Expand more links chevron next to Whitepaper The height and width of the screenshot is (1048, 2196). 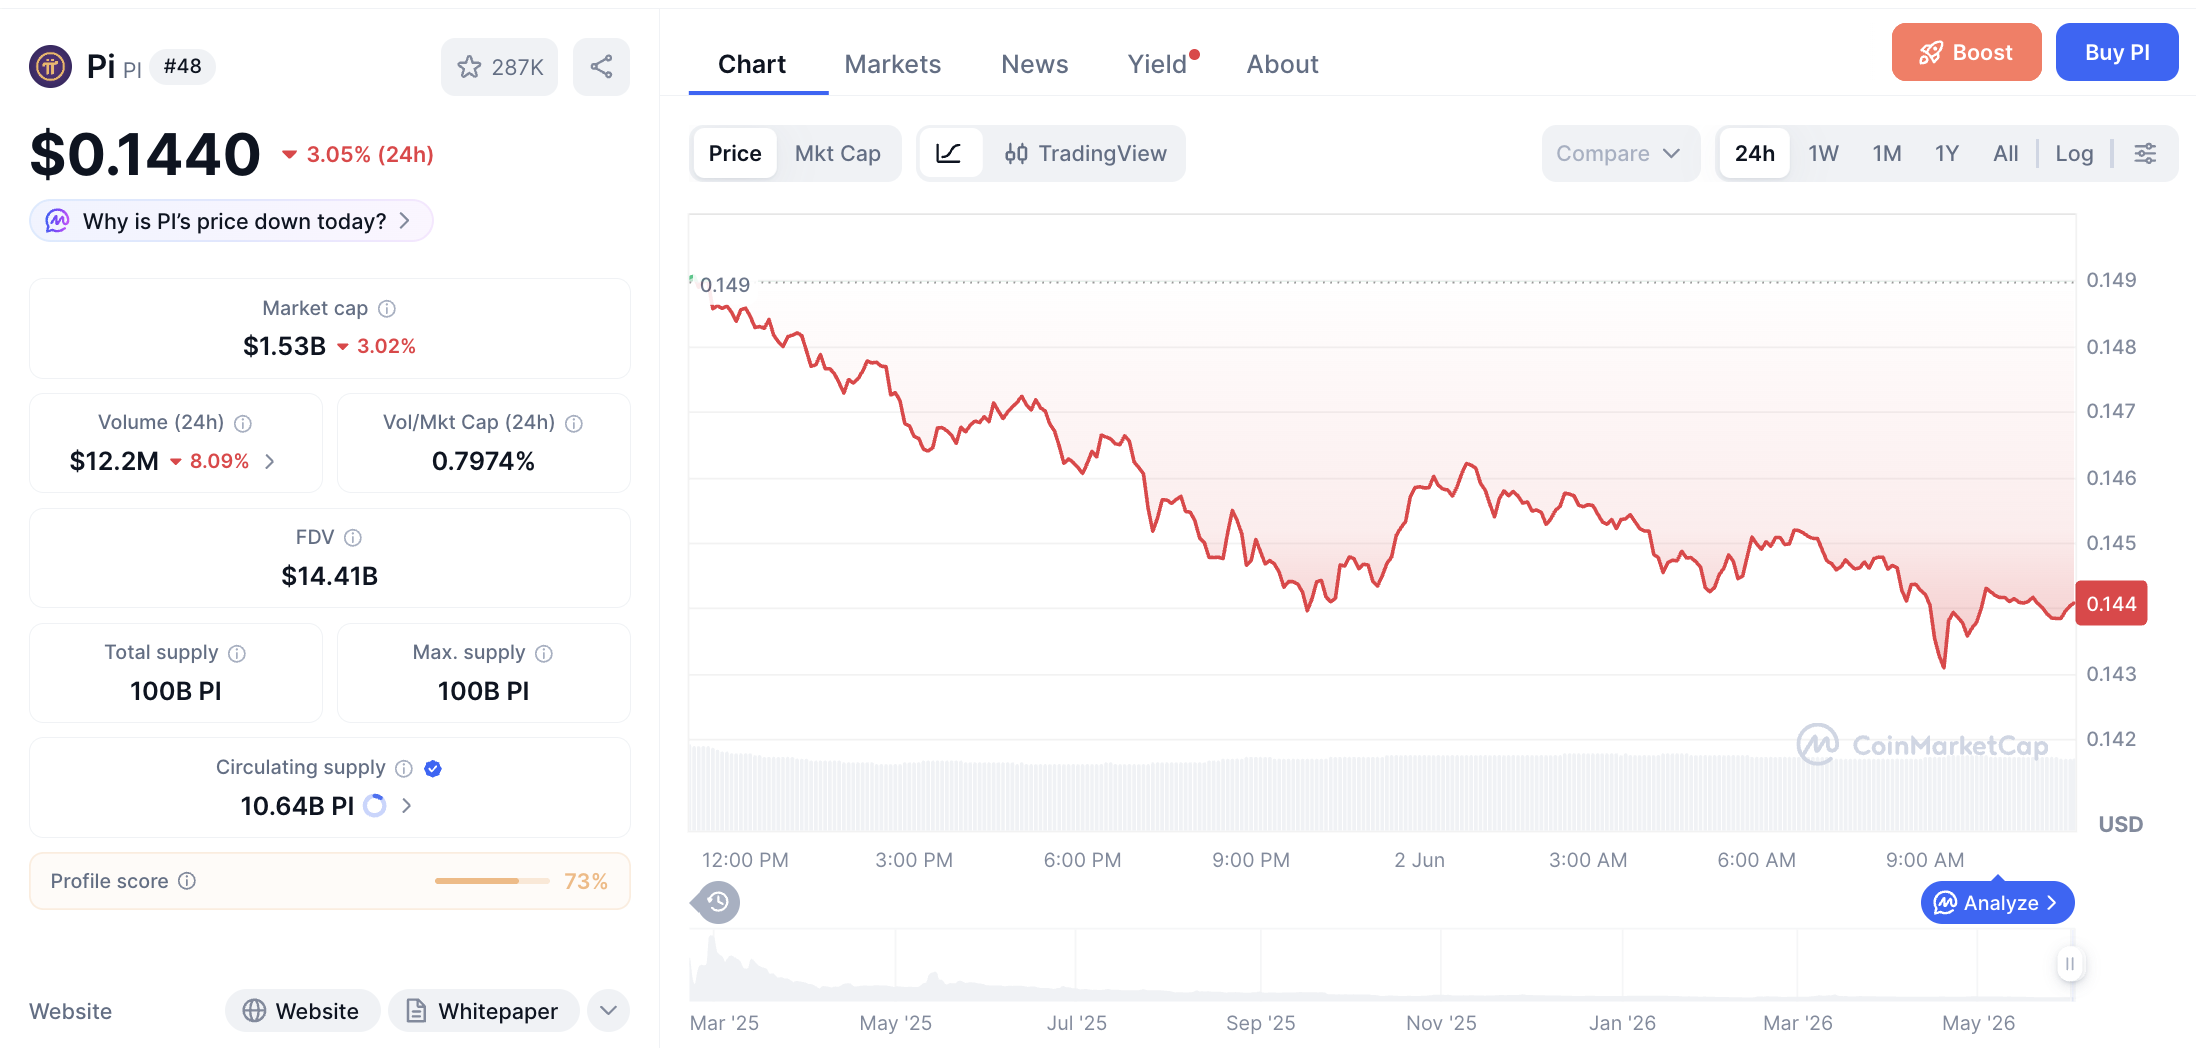[x=608, y=1011]
